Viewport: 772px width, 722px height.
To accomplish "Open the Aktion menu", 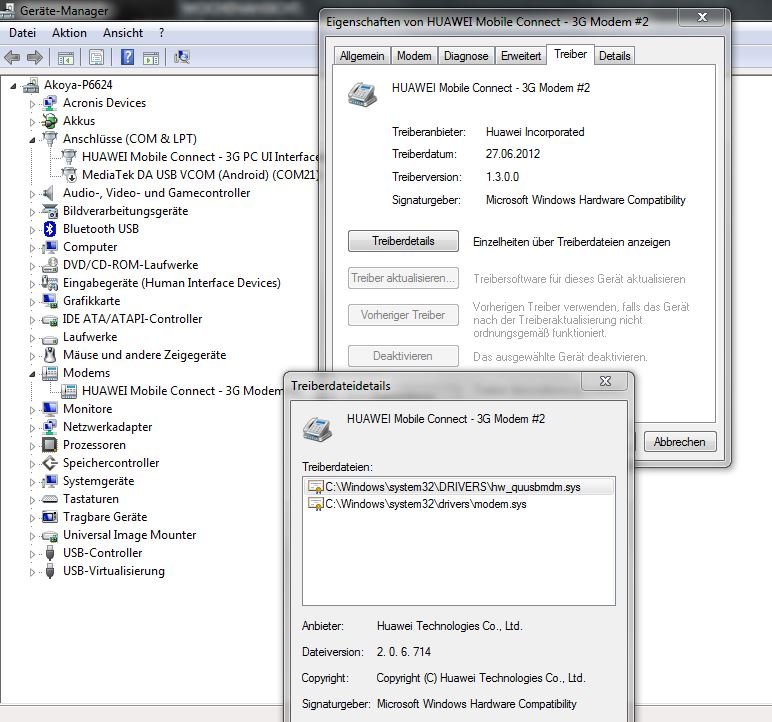I will (69, 33).
